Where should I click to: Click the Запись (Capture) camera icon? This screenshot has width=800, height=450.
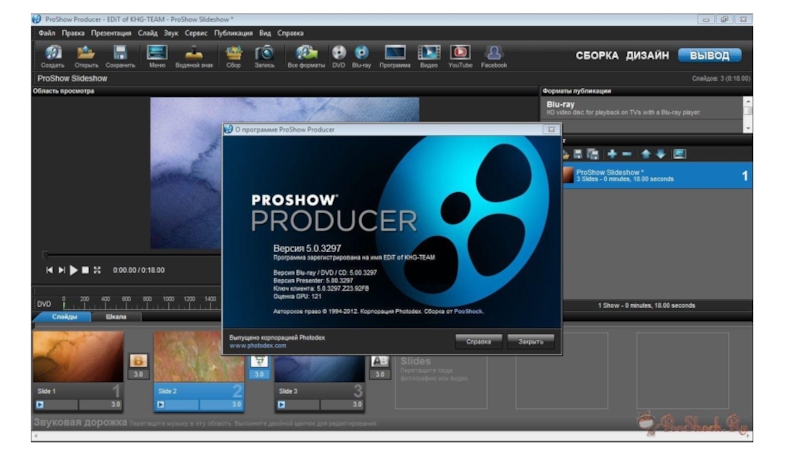pyautogui.click(x=265, y=54)
